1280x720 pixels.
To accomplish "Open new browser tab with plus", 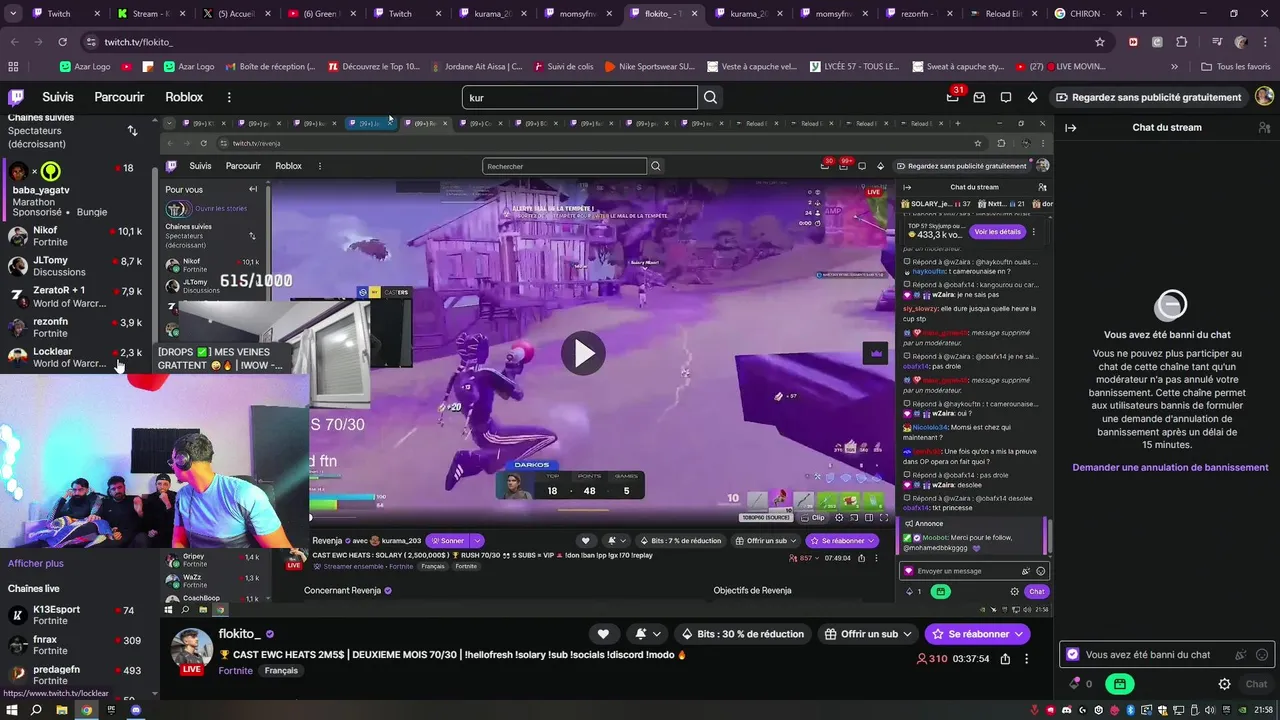I will [1143, 14].
